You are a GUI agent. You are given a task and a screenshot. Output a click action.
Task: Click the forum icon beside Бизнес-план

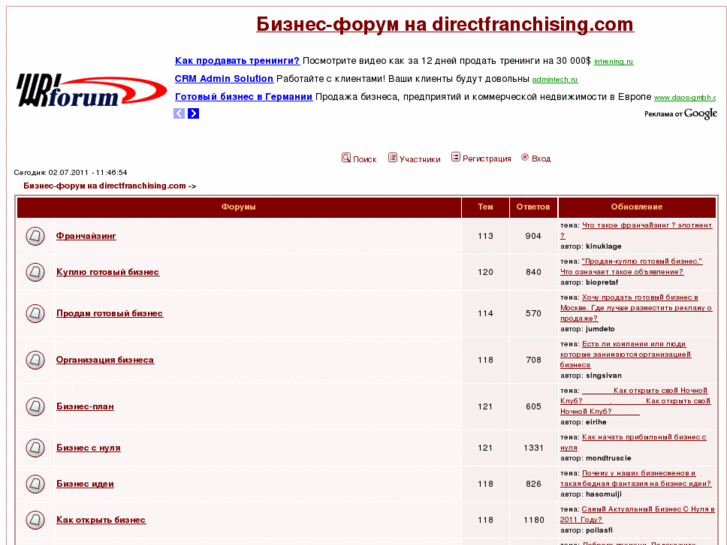pos(35,407)
